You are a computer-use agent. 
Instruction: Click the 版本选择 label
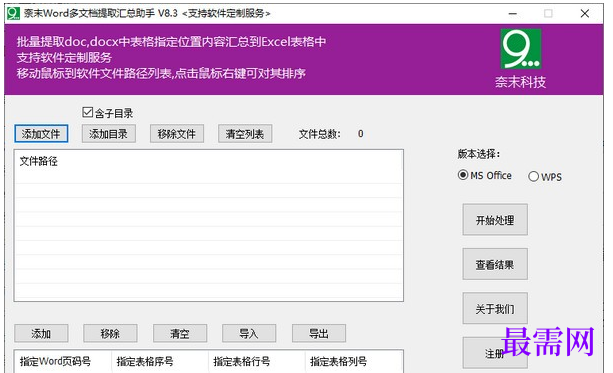coord(479,154)
